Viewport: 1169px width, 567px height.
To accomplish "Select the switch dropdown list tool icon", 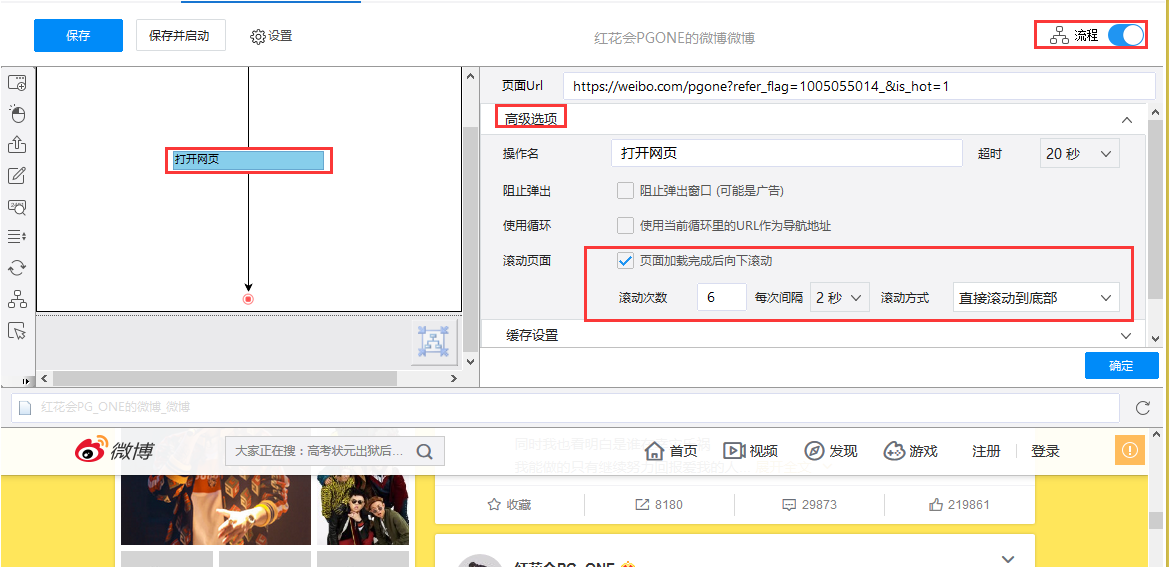I will click(16, 237).
